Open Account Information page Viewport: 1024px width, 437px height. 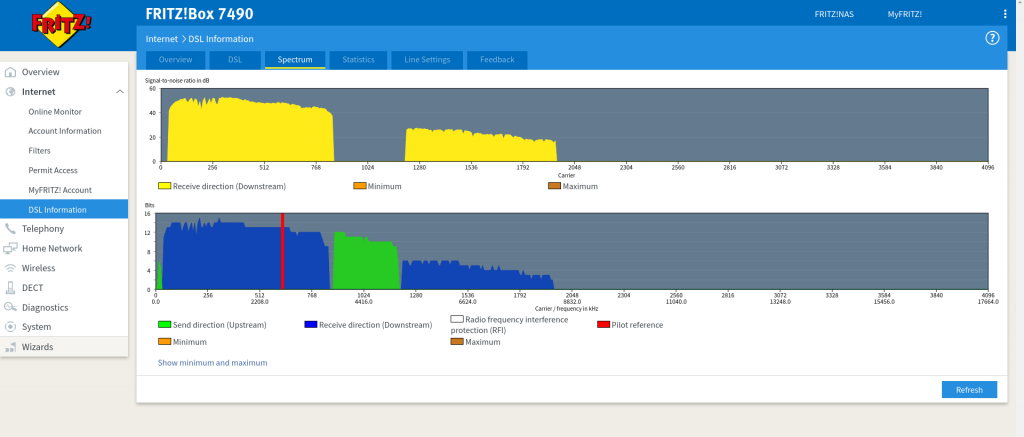[64, 131]
